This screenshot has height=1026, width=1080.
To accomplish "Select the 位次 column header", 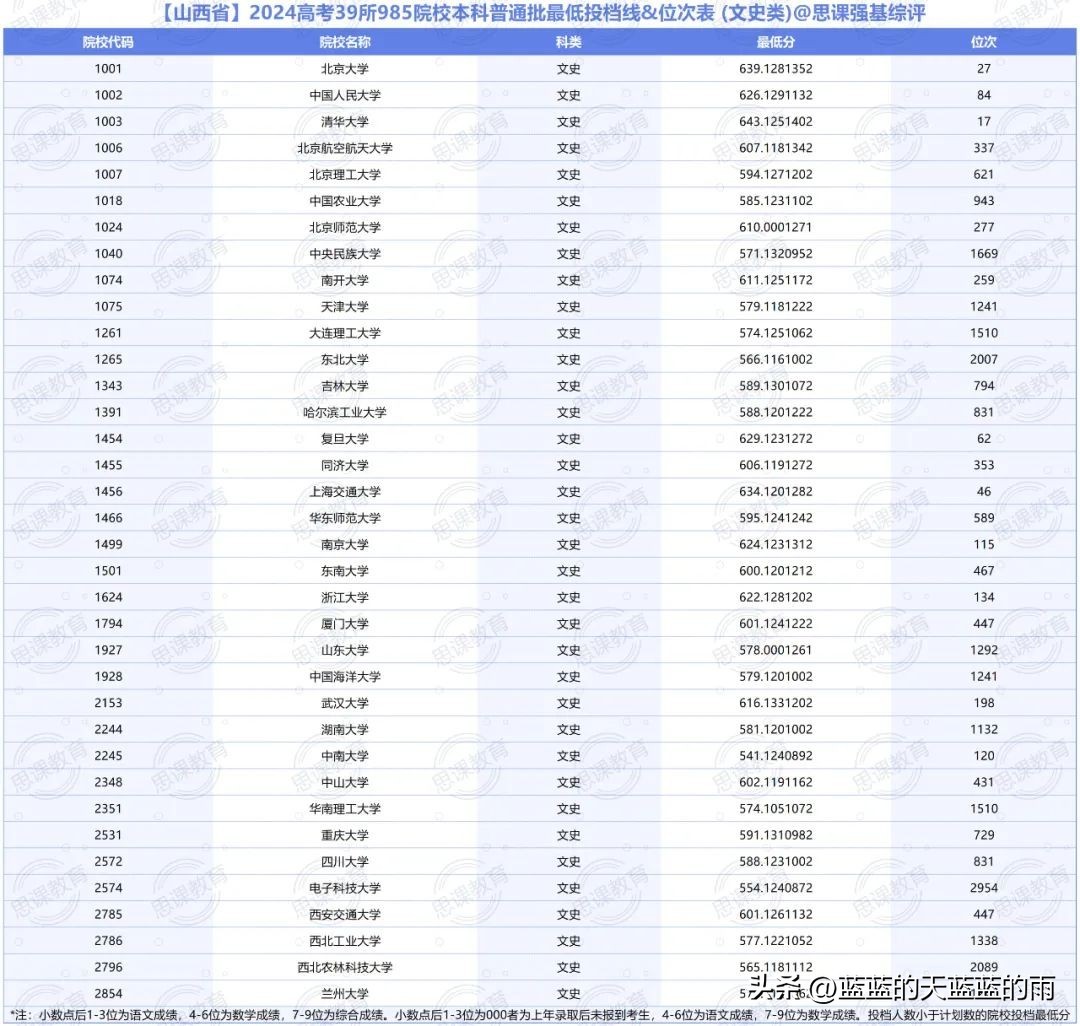I will (984, 42).
